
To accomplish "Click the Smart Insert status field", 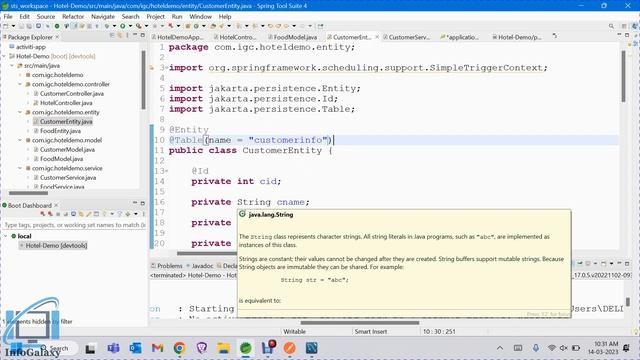I will click(371, 331).
